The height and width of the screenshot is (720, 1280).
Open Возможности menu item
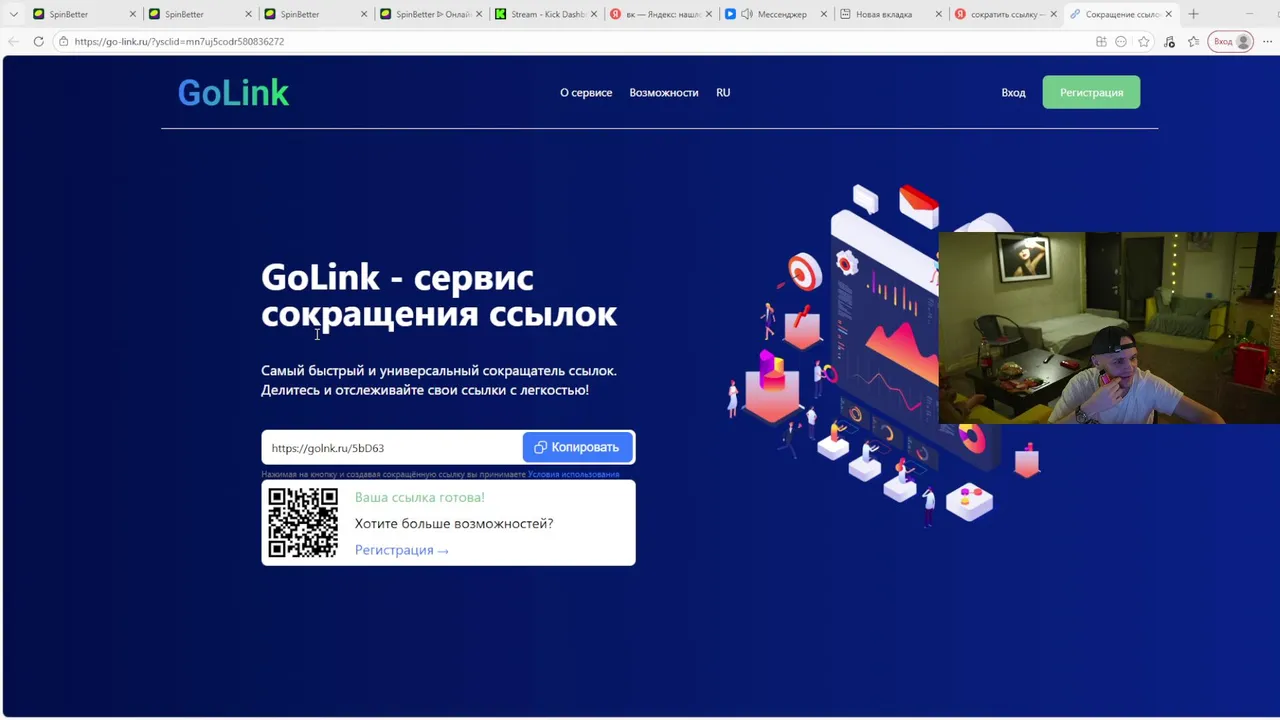click(664, 92)
